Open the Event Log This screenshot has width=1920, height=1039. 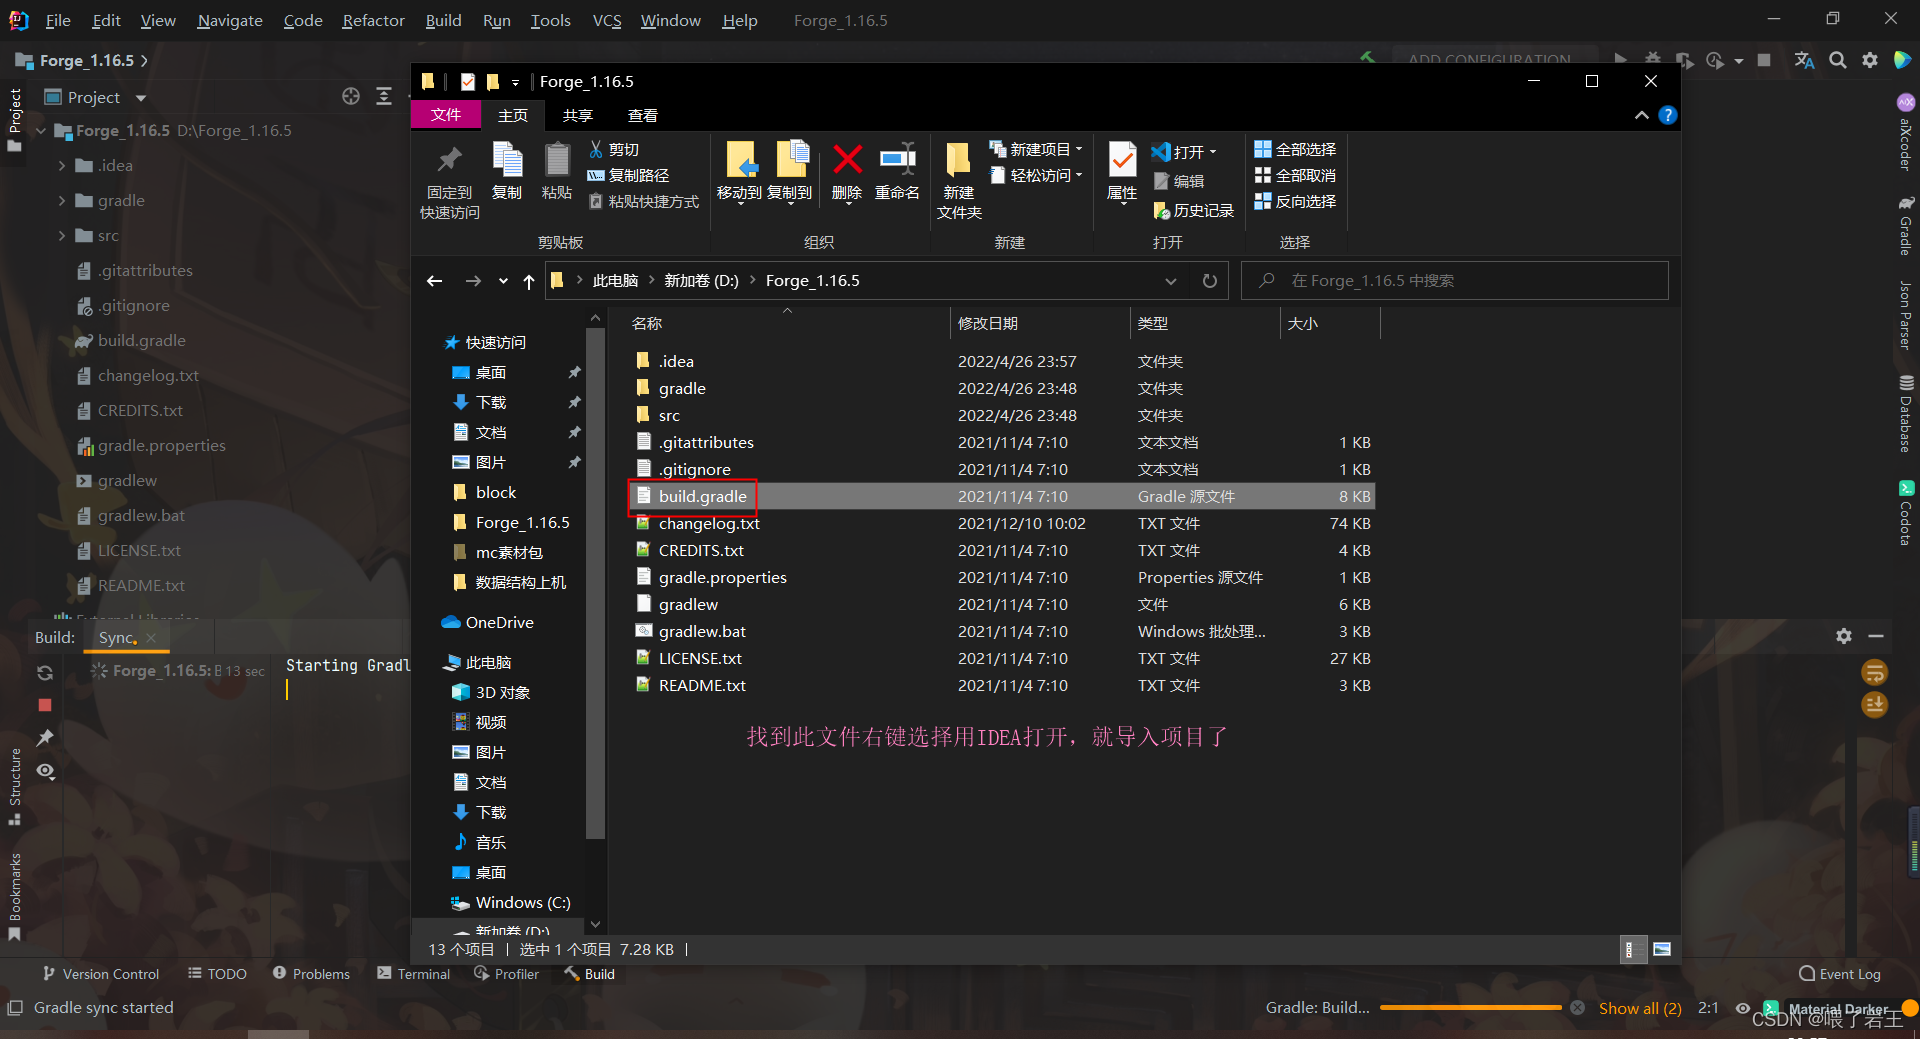pos(1840,974)
